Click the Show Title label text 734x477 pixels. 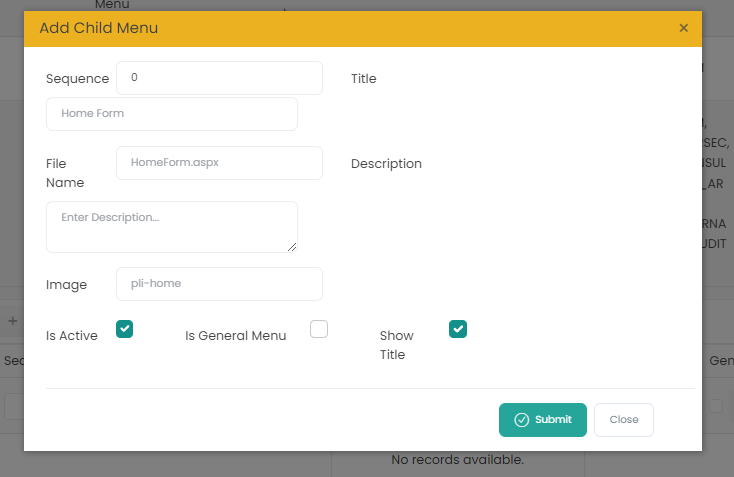click(397, 345)
